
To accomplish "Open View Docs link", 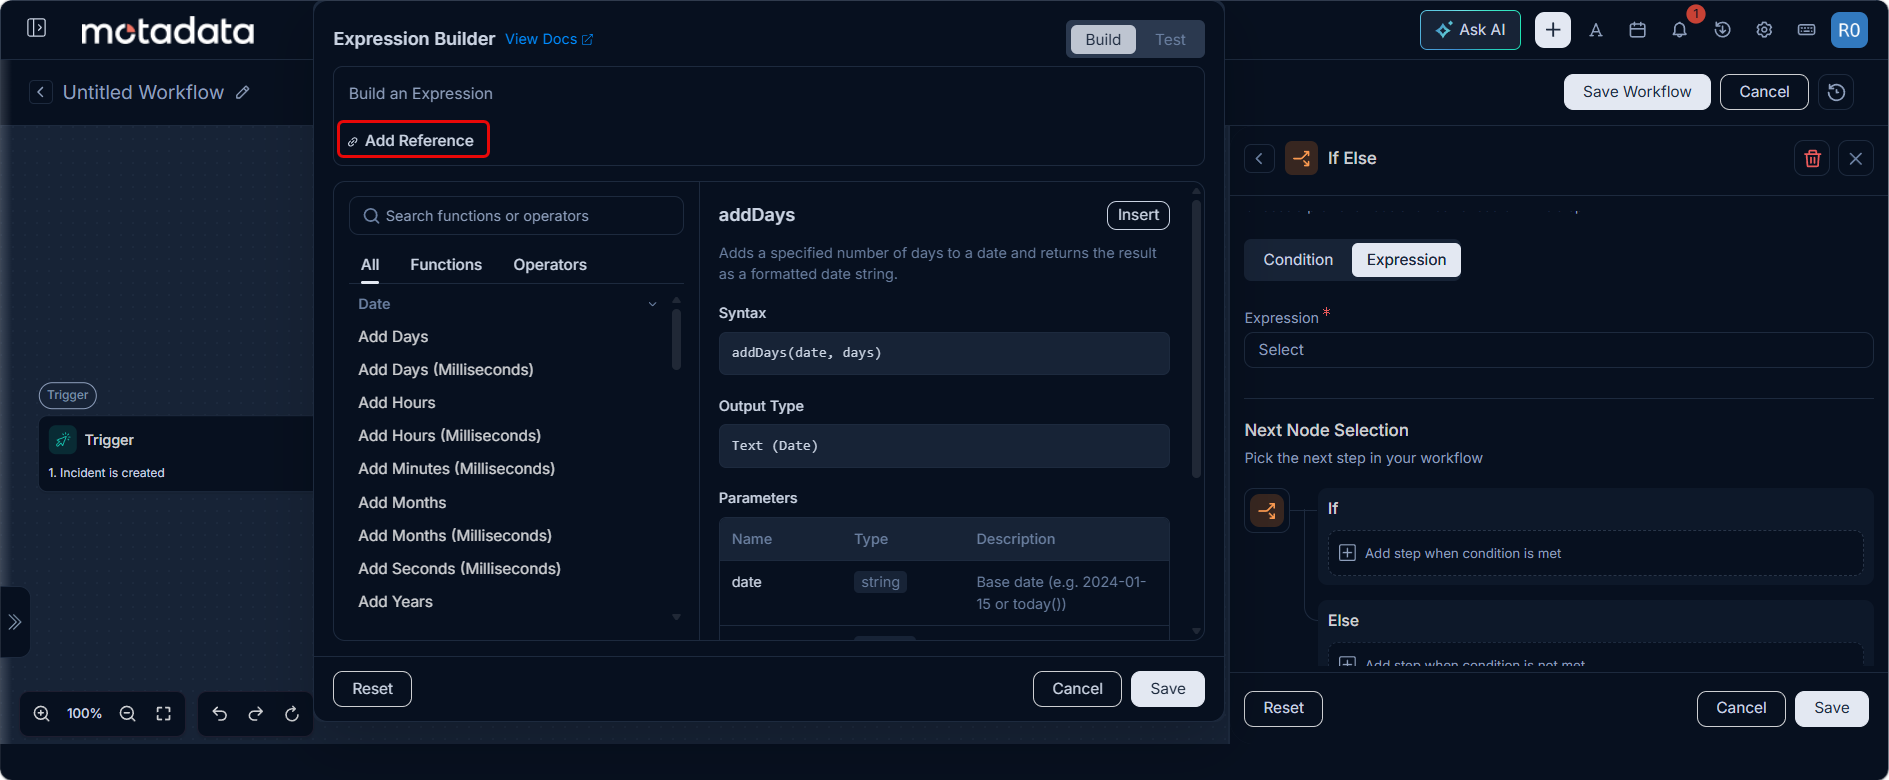I will [x=549, y=39].
